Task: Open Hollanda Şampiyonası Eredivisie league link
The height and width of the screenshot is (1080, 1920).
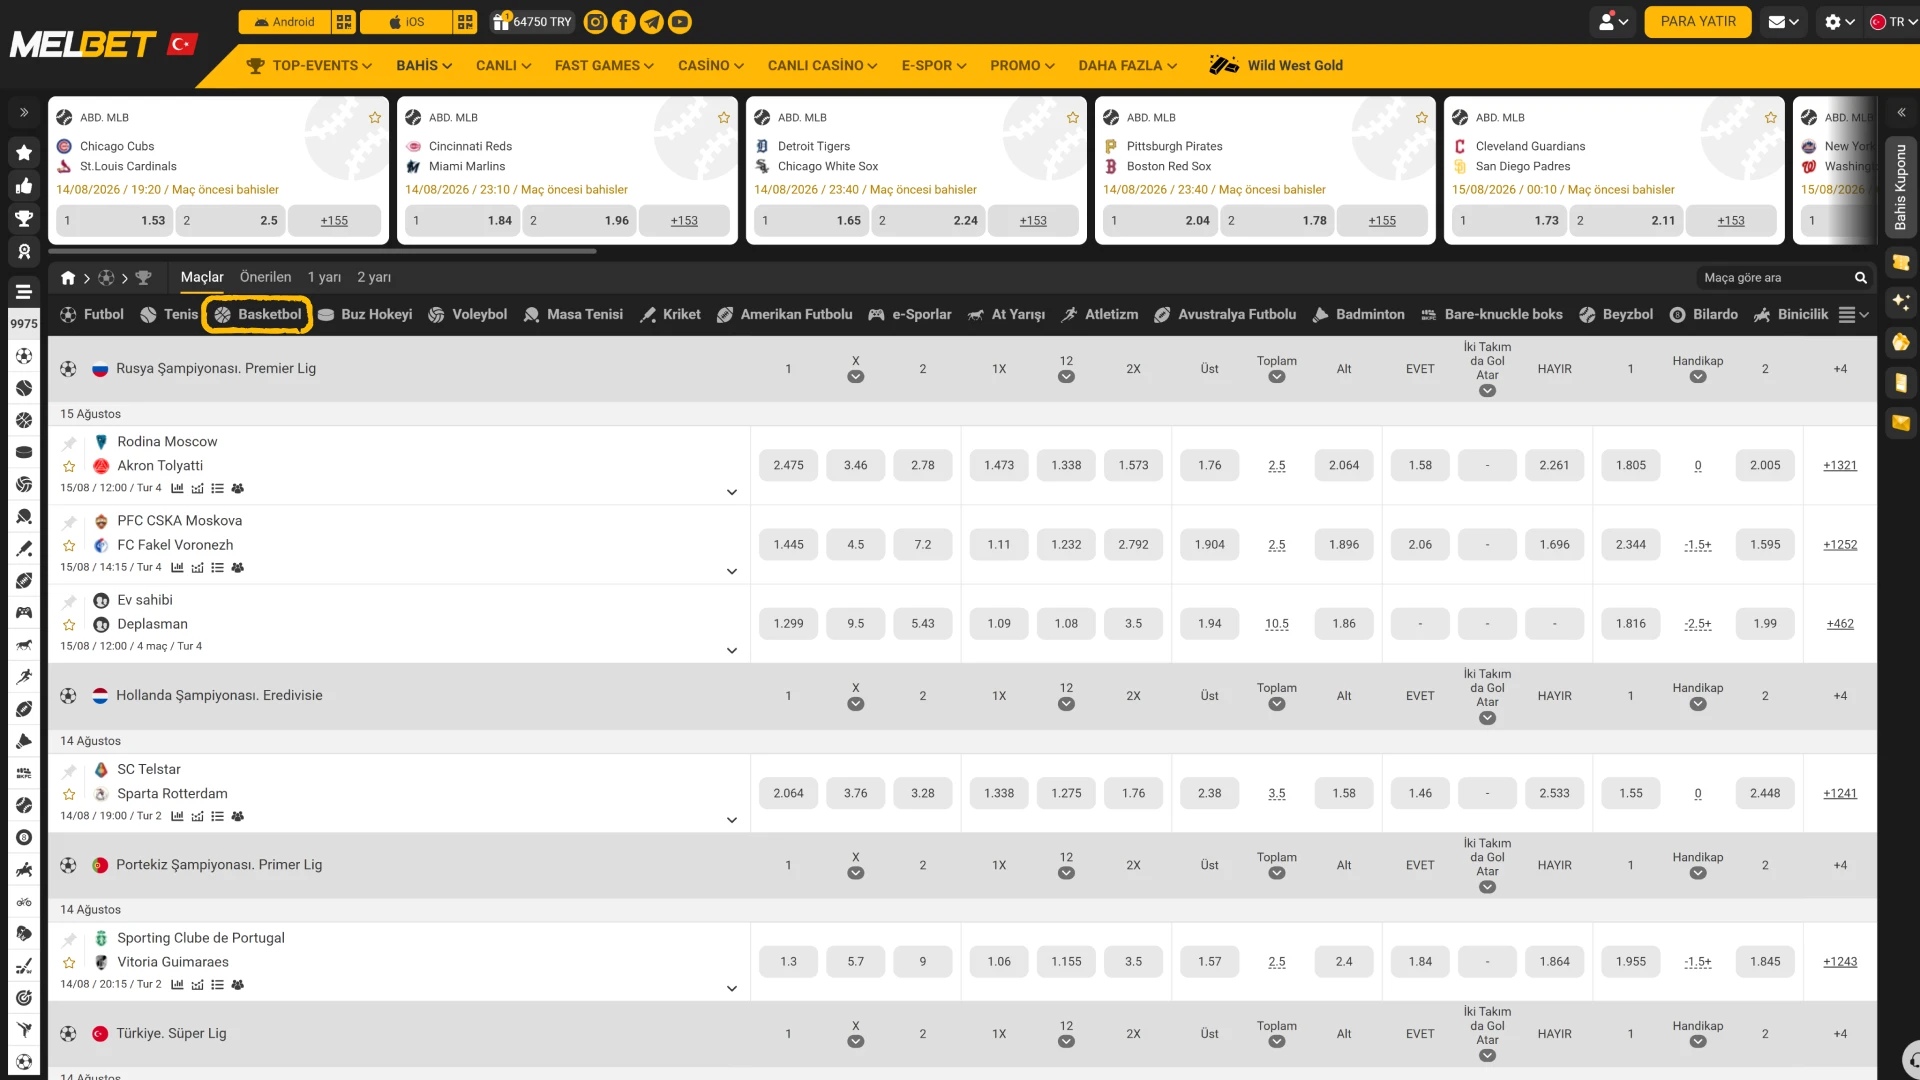Action: pos(219,696)
